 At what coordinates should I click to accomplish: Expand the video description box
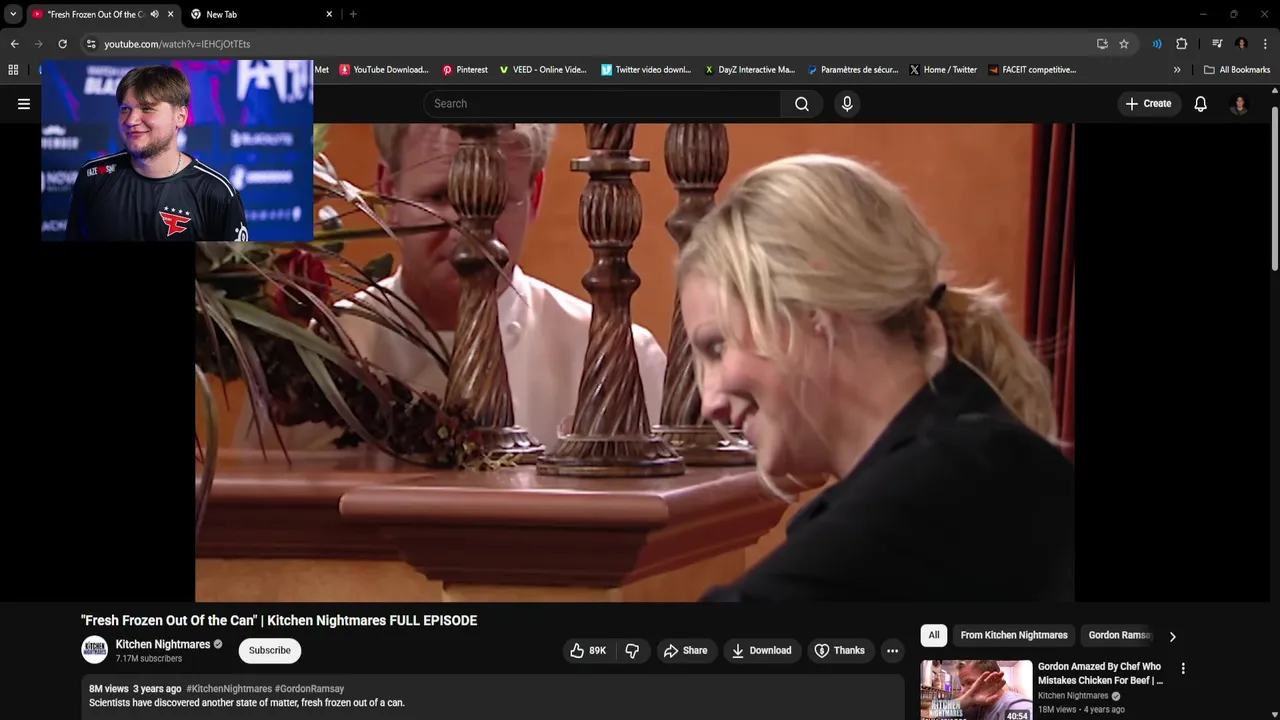[493, 697]
